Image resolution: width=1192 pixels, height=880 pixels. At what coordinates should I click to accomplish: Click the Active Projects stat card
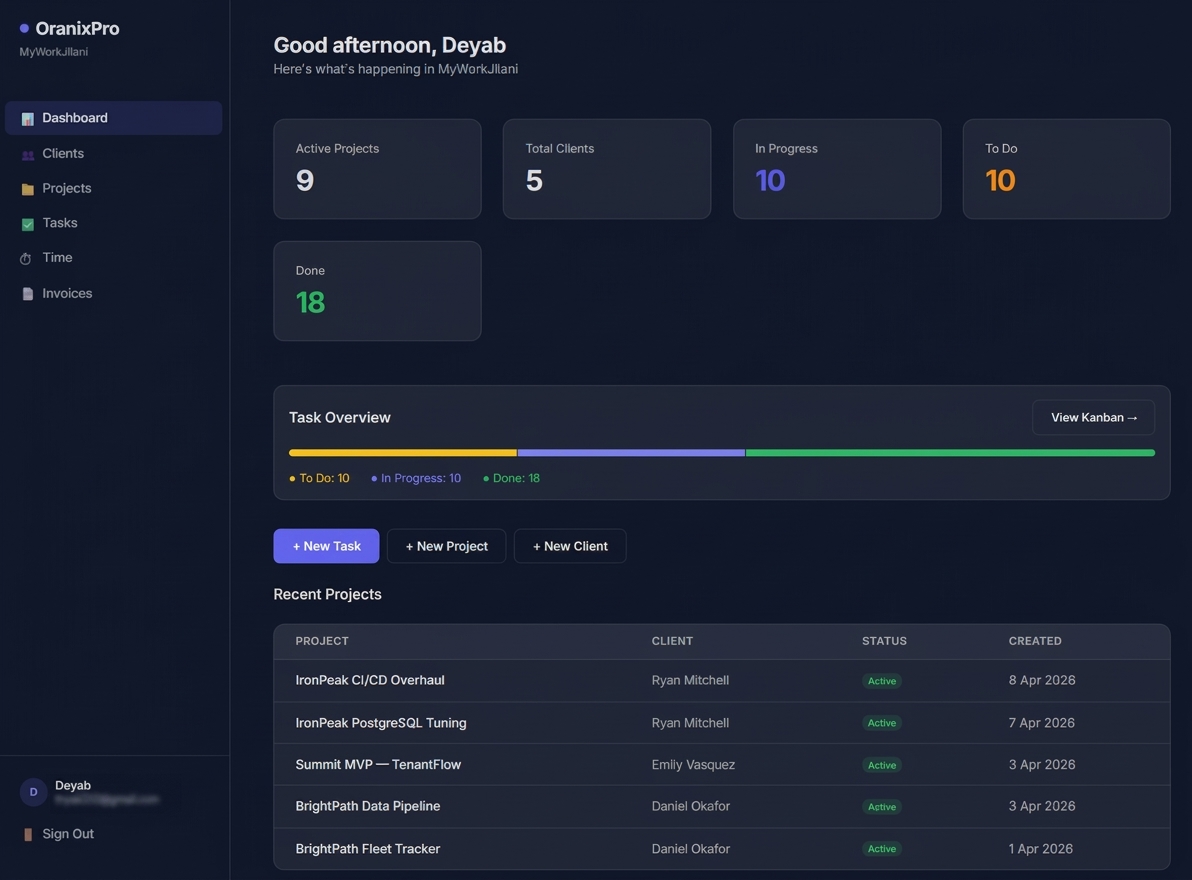tap(377, 168)
